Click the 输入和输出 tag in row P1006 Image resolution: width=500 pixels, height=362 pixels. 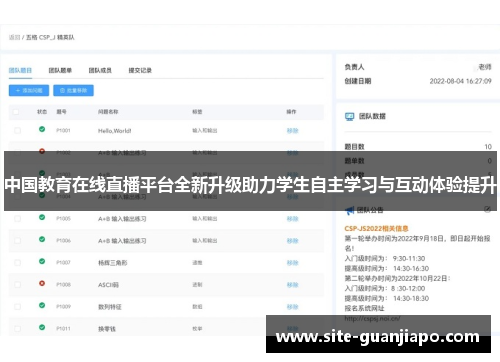click(x=205, y=241)
